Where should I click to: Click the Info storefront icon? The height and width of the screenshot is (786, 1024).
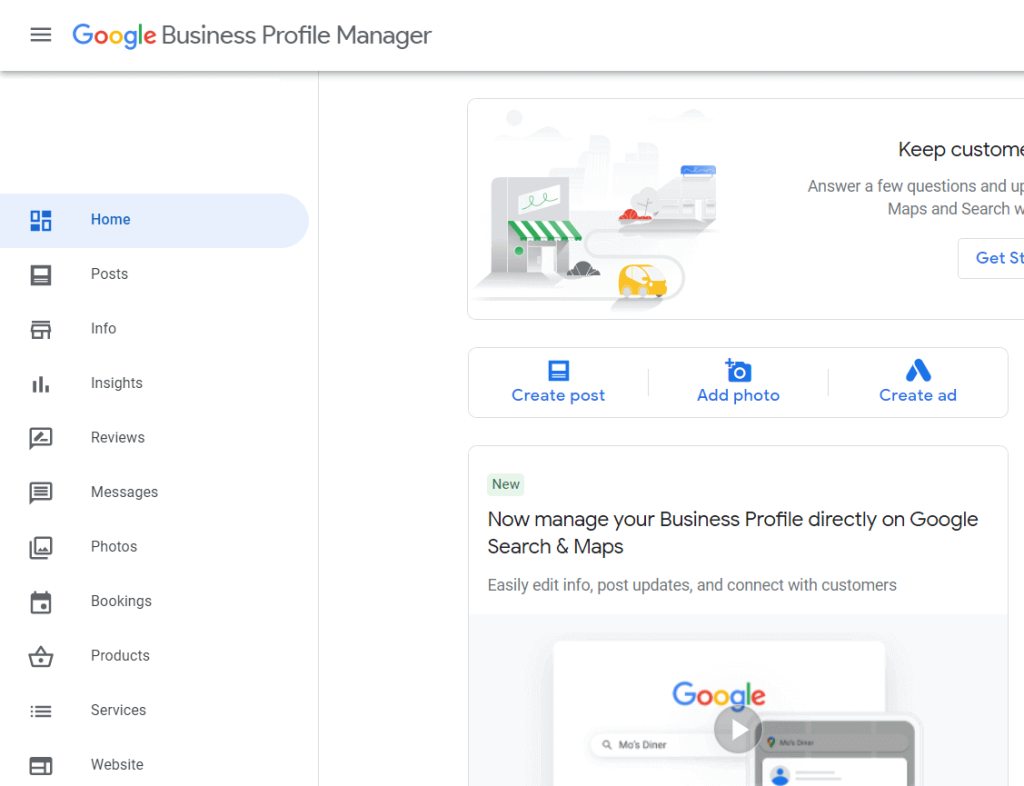40,330
